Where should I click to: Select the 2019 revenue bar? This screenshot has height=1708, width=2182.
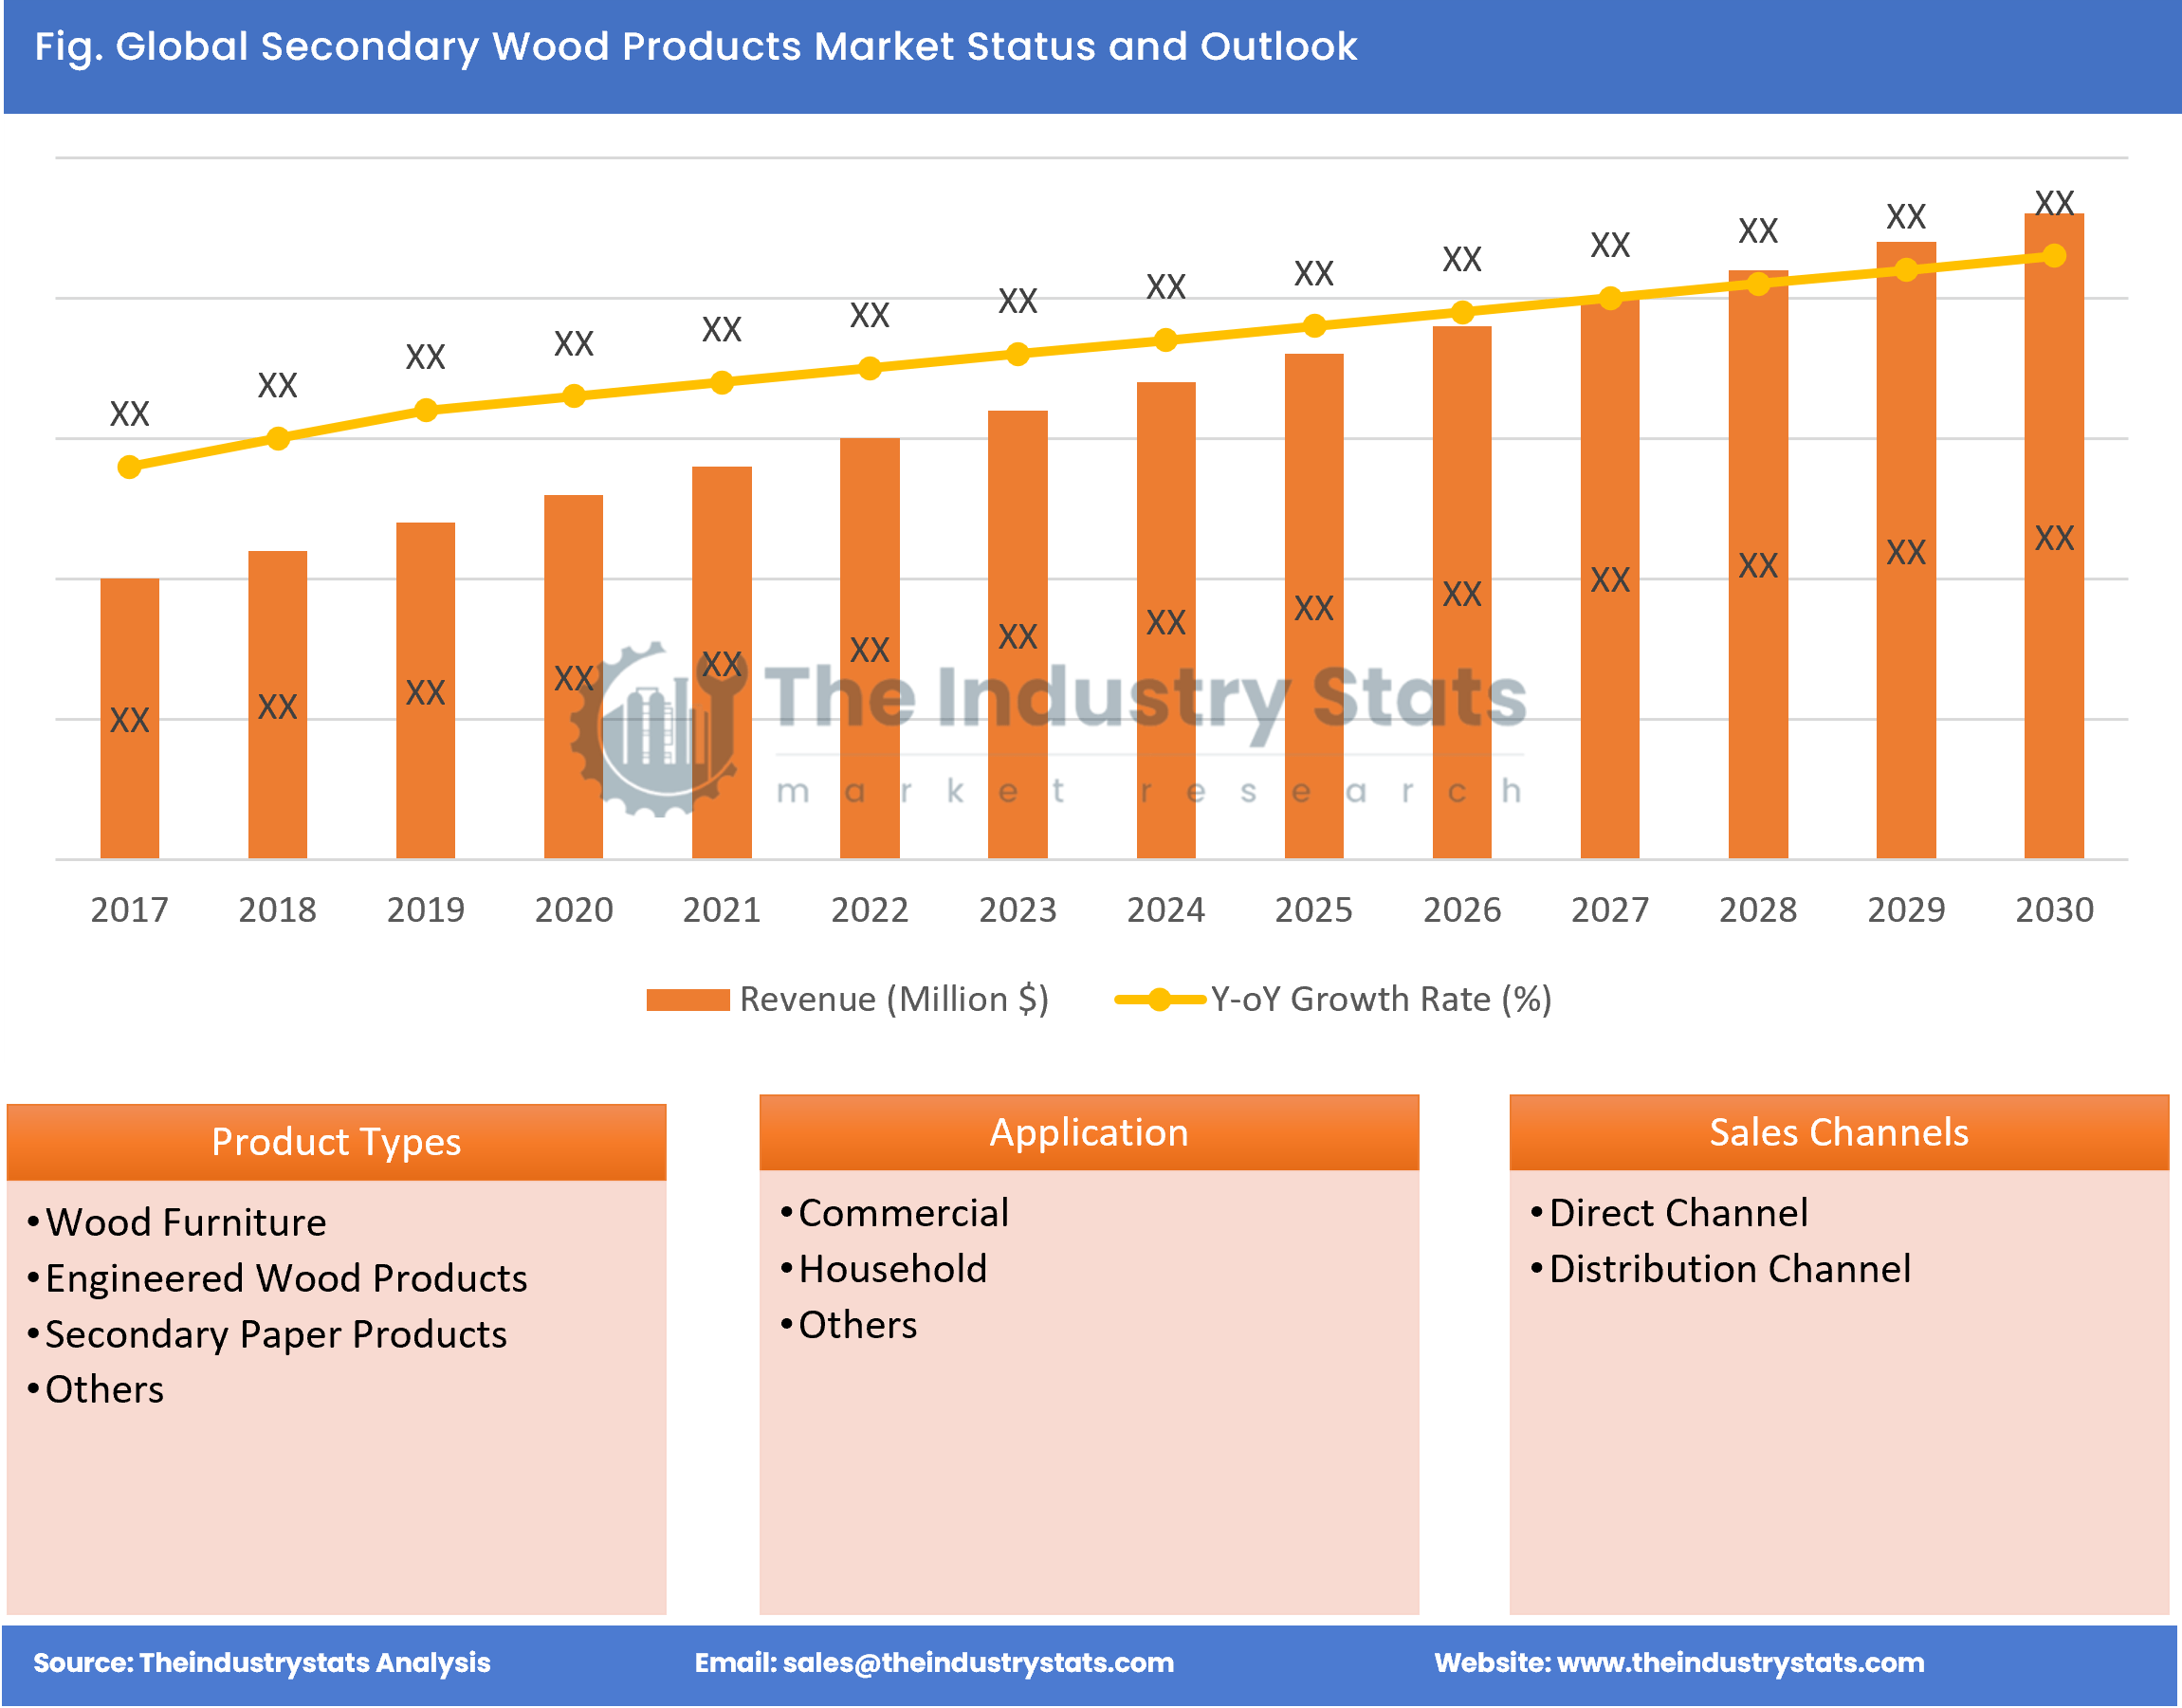426,691
